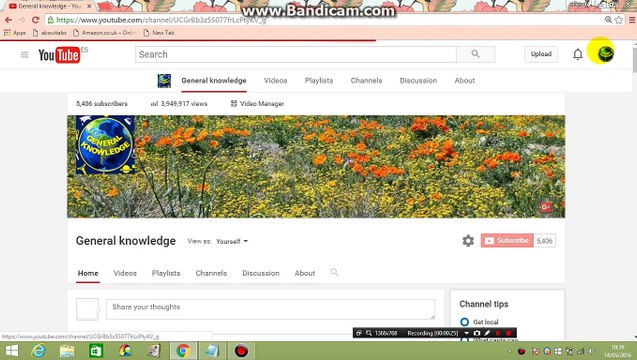Expand the Bandicam recording dropdown arrow
Image resolution: width=637 pixels, height=360 pixels.
click(466, 333)
